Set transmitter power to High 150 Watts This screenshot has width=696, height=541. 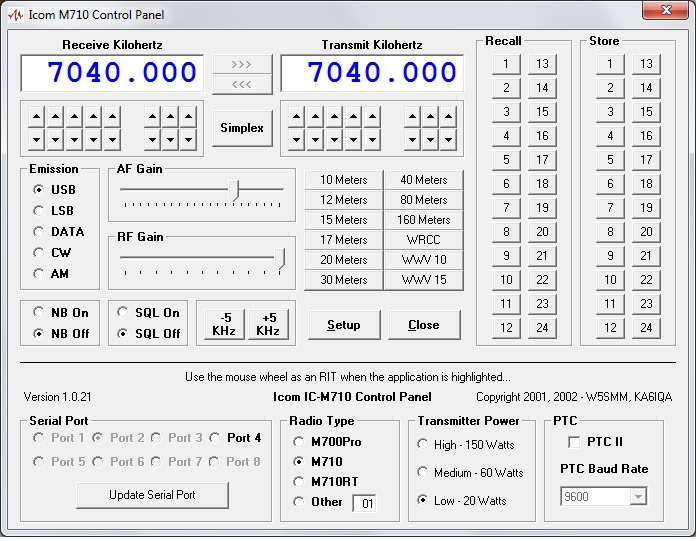(x=466, y=445)
